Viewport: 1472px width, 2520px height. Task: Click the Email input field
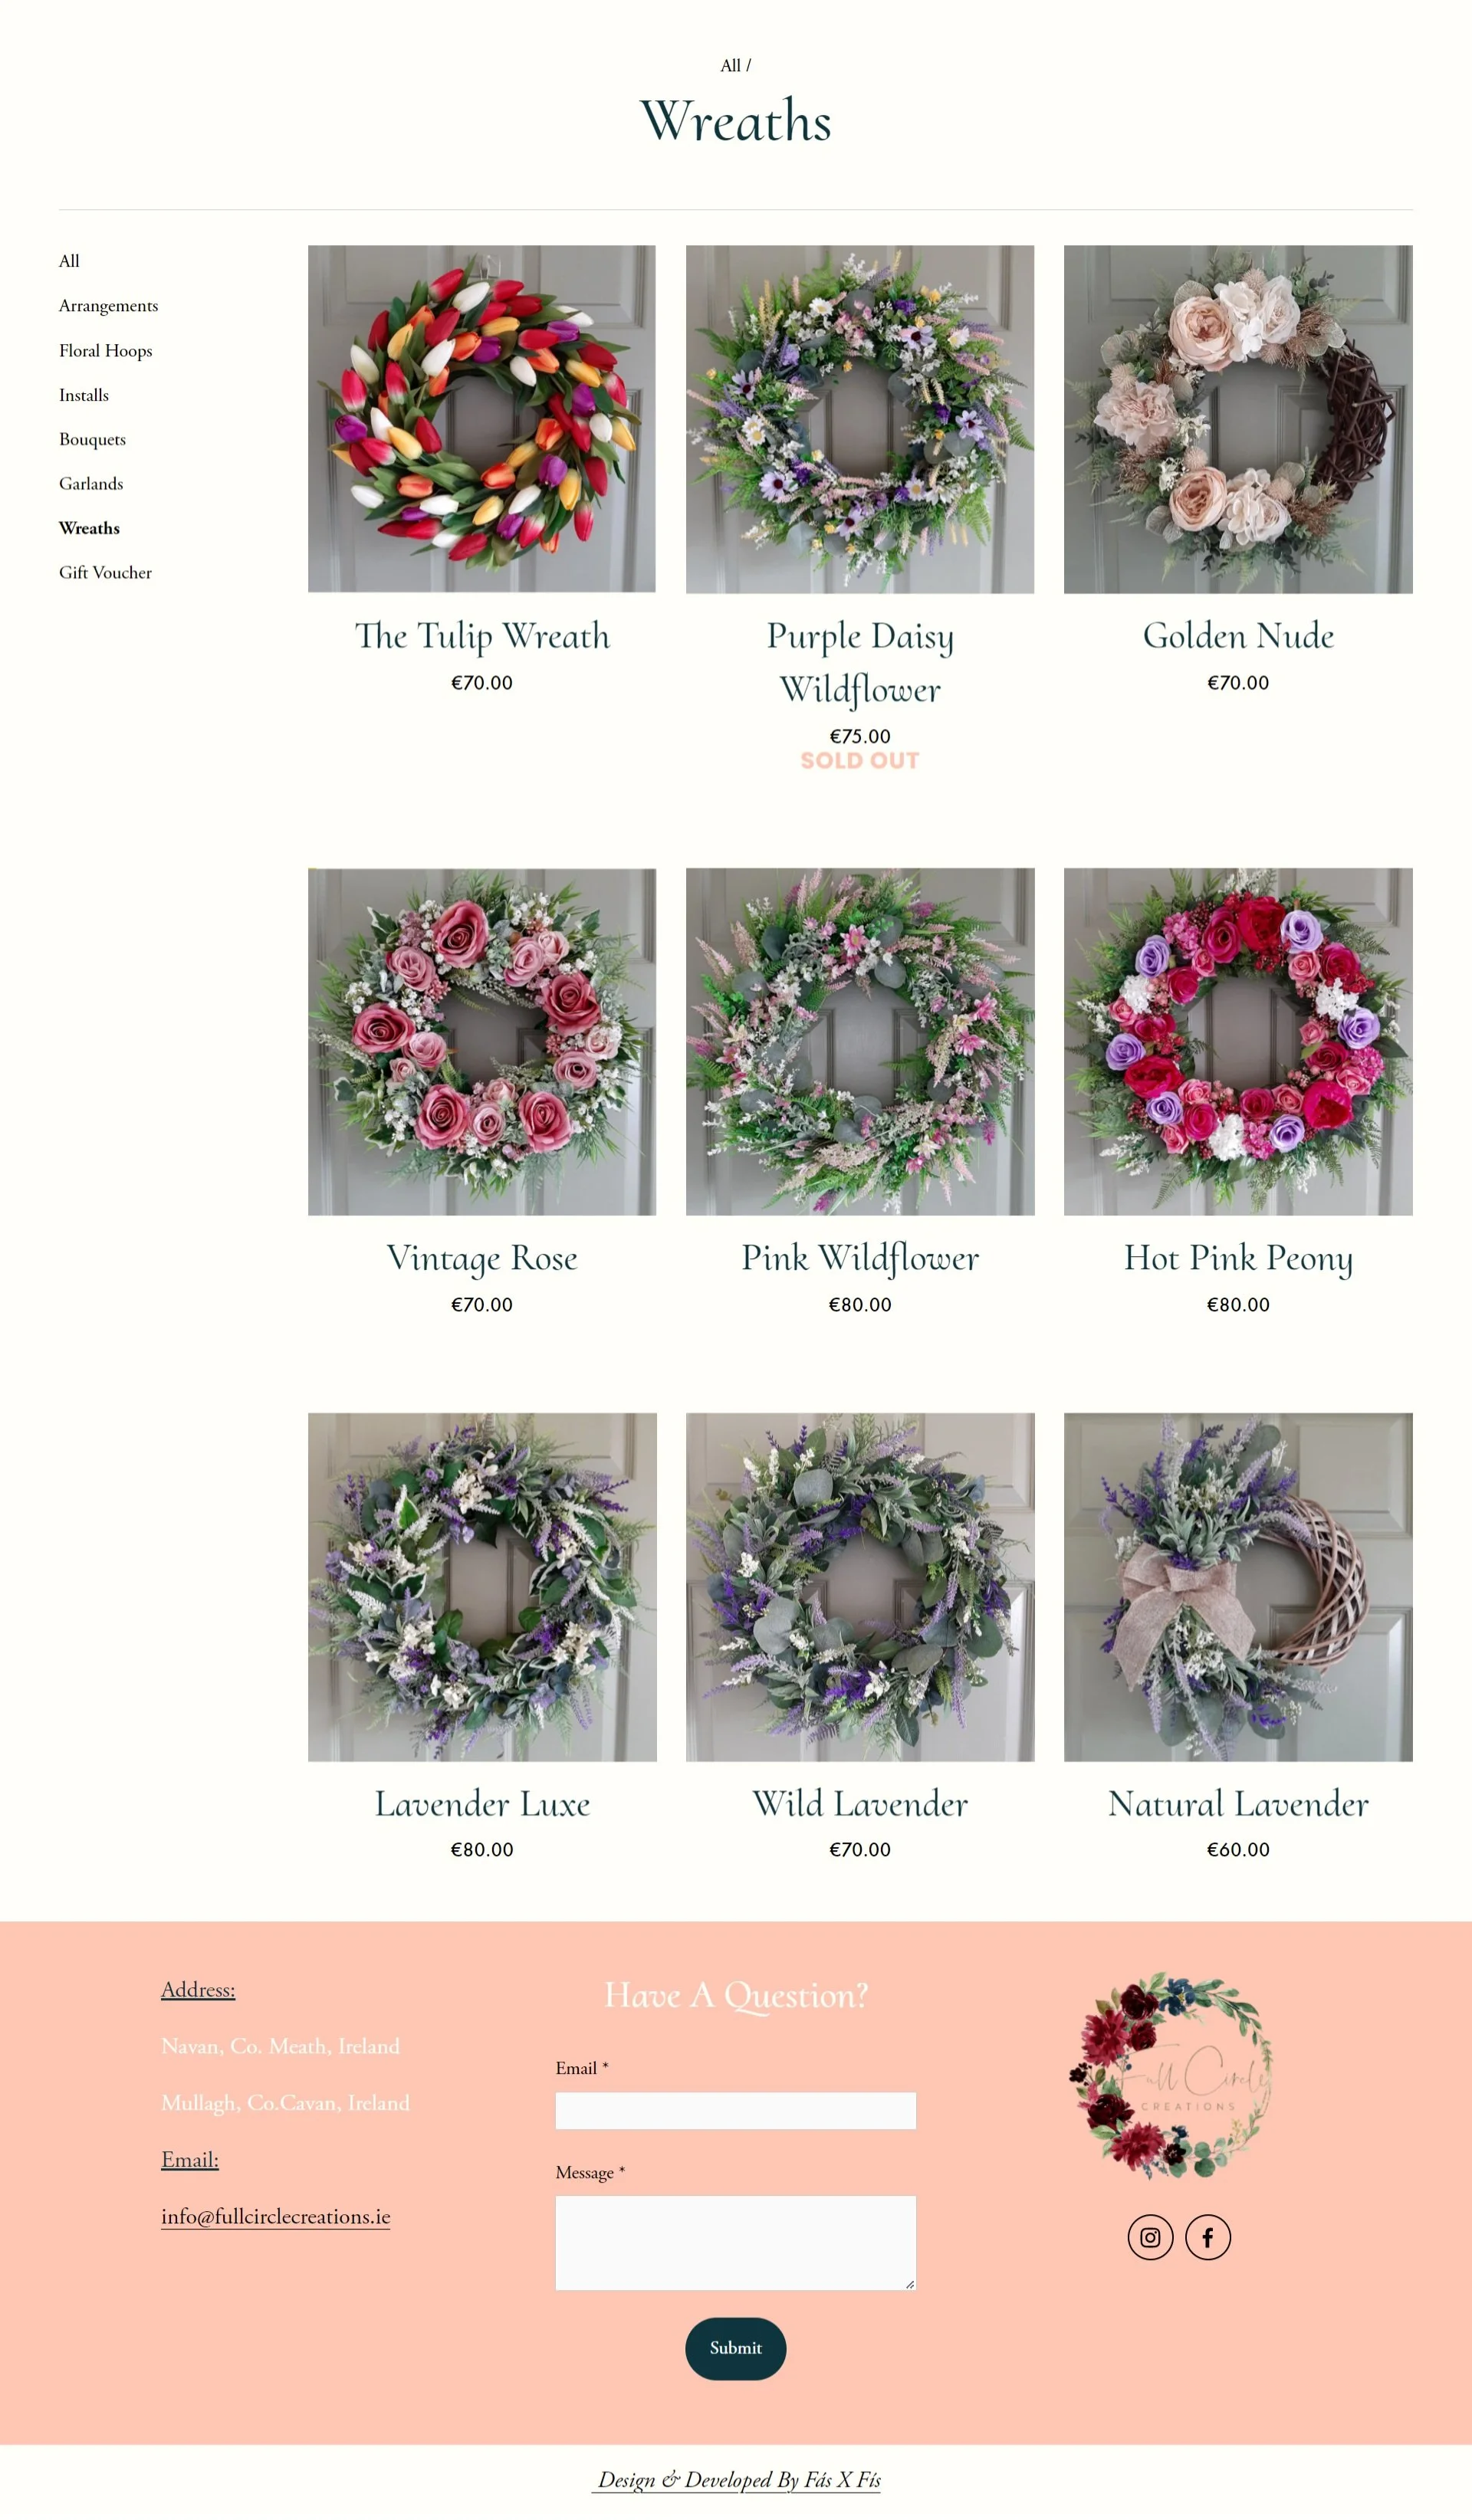pos(736,2111)
